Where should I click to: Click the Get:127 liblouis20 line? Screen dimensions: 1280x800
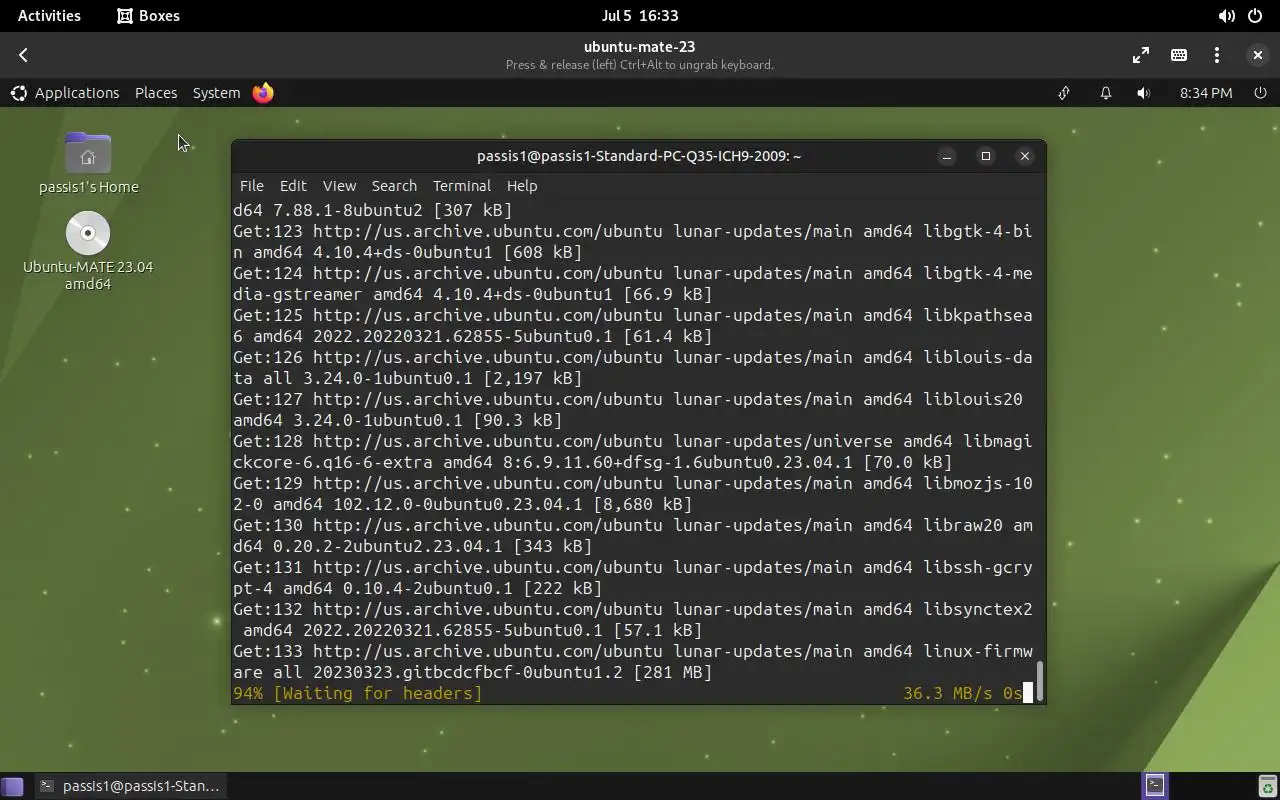628,410
